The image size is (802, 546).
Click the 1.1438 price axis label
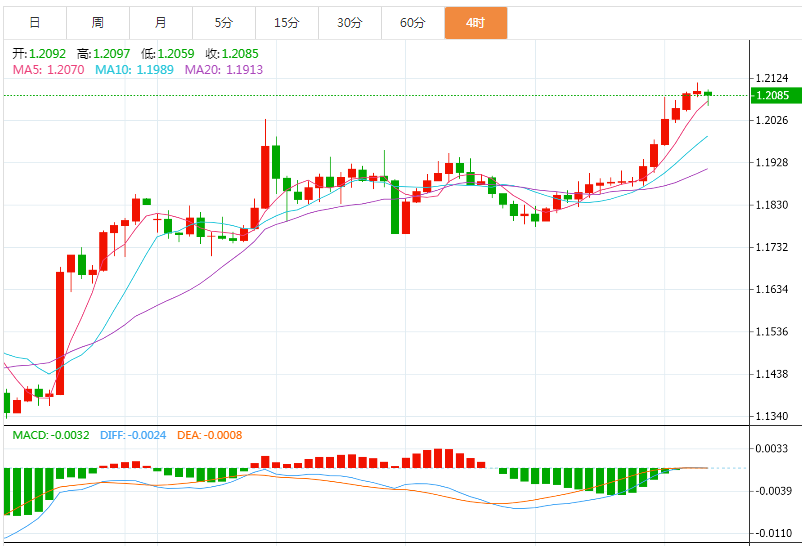[772, 374]
